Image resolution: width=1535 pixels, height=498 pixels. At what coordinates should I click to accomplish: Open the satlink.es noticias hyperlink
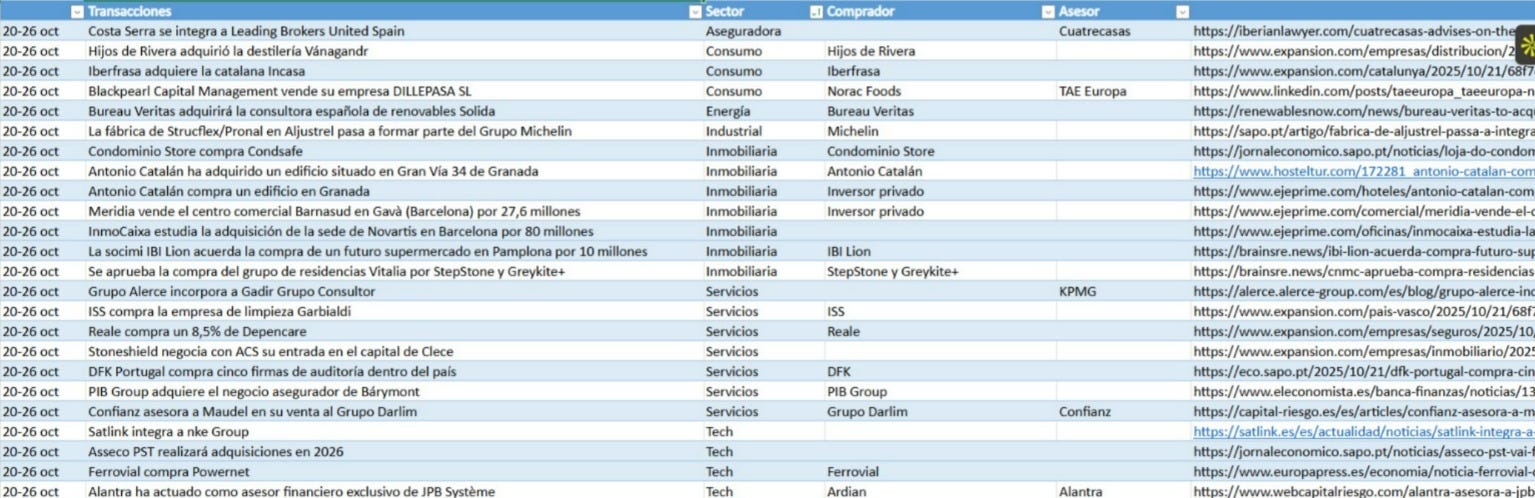pos(1364,431)
